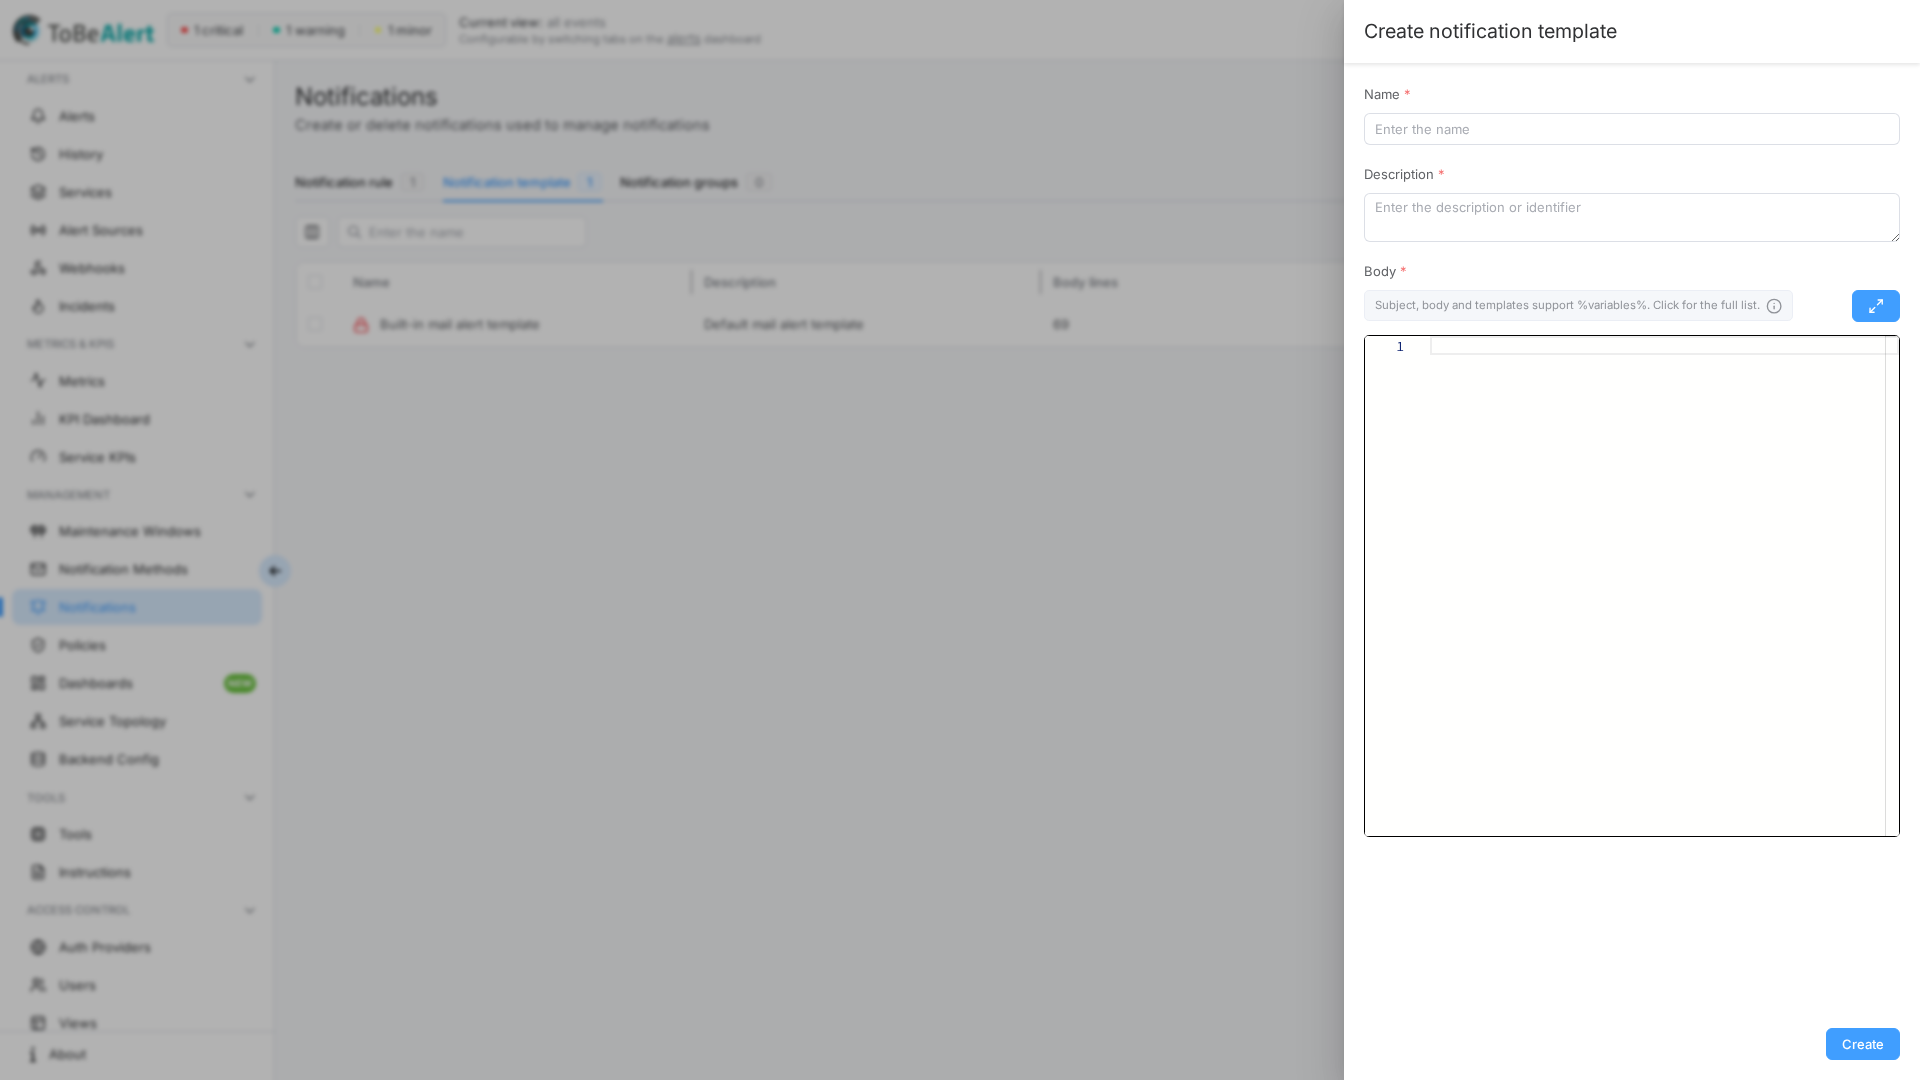Open Maintenance Windows icon in sidebar
This screenshot has width=1920, height=1080.
point(38,531)
